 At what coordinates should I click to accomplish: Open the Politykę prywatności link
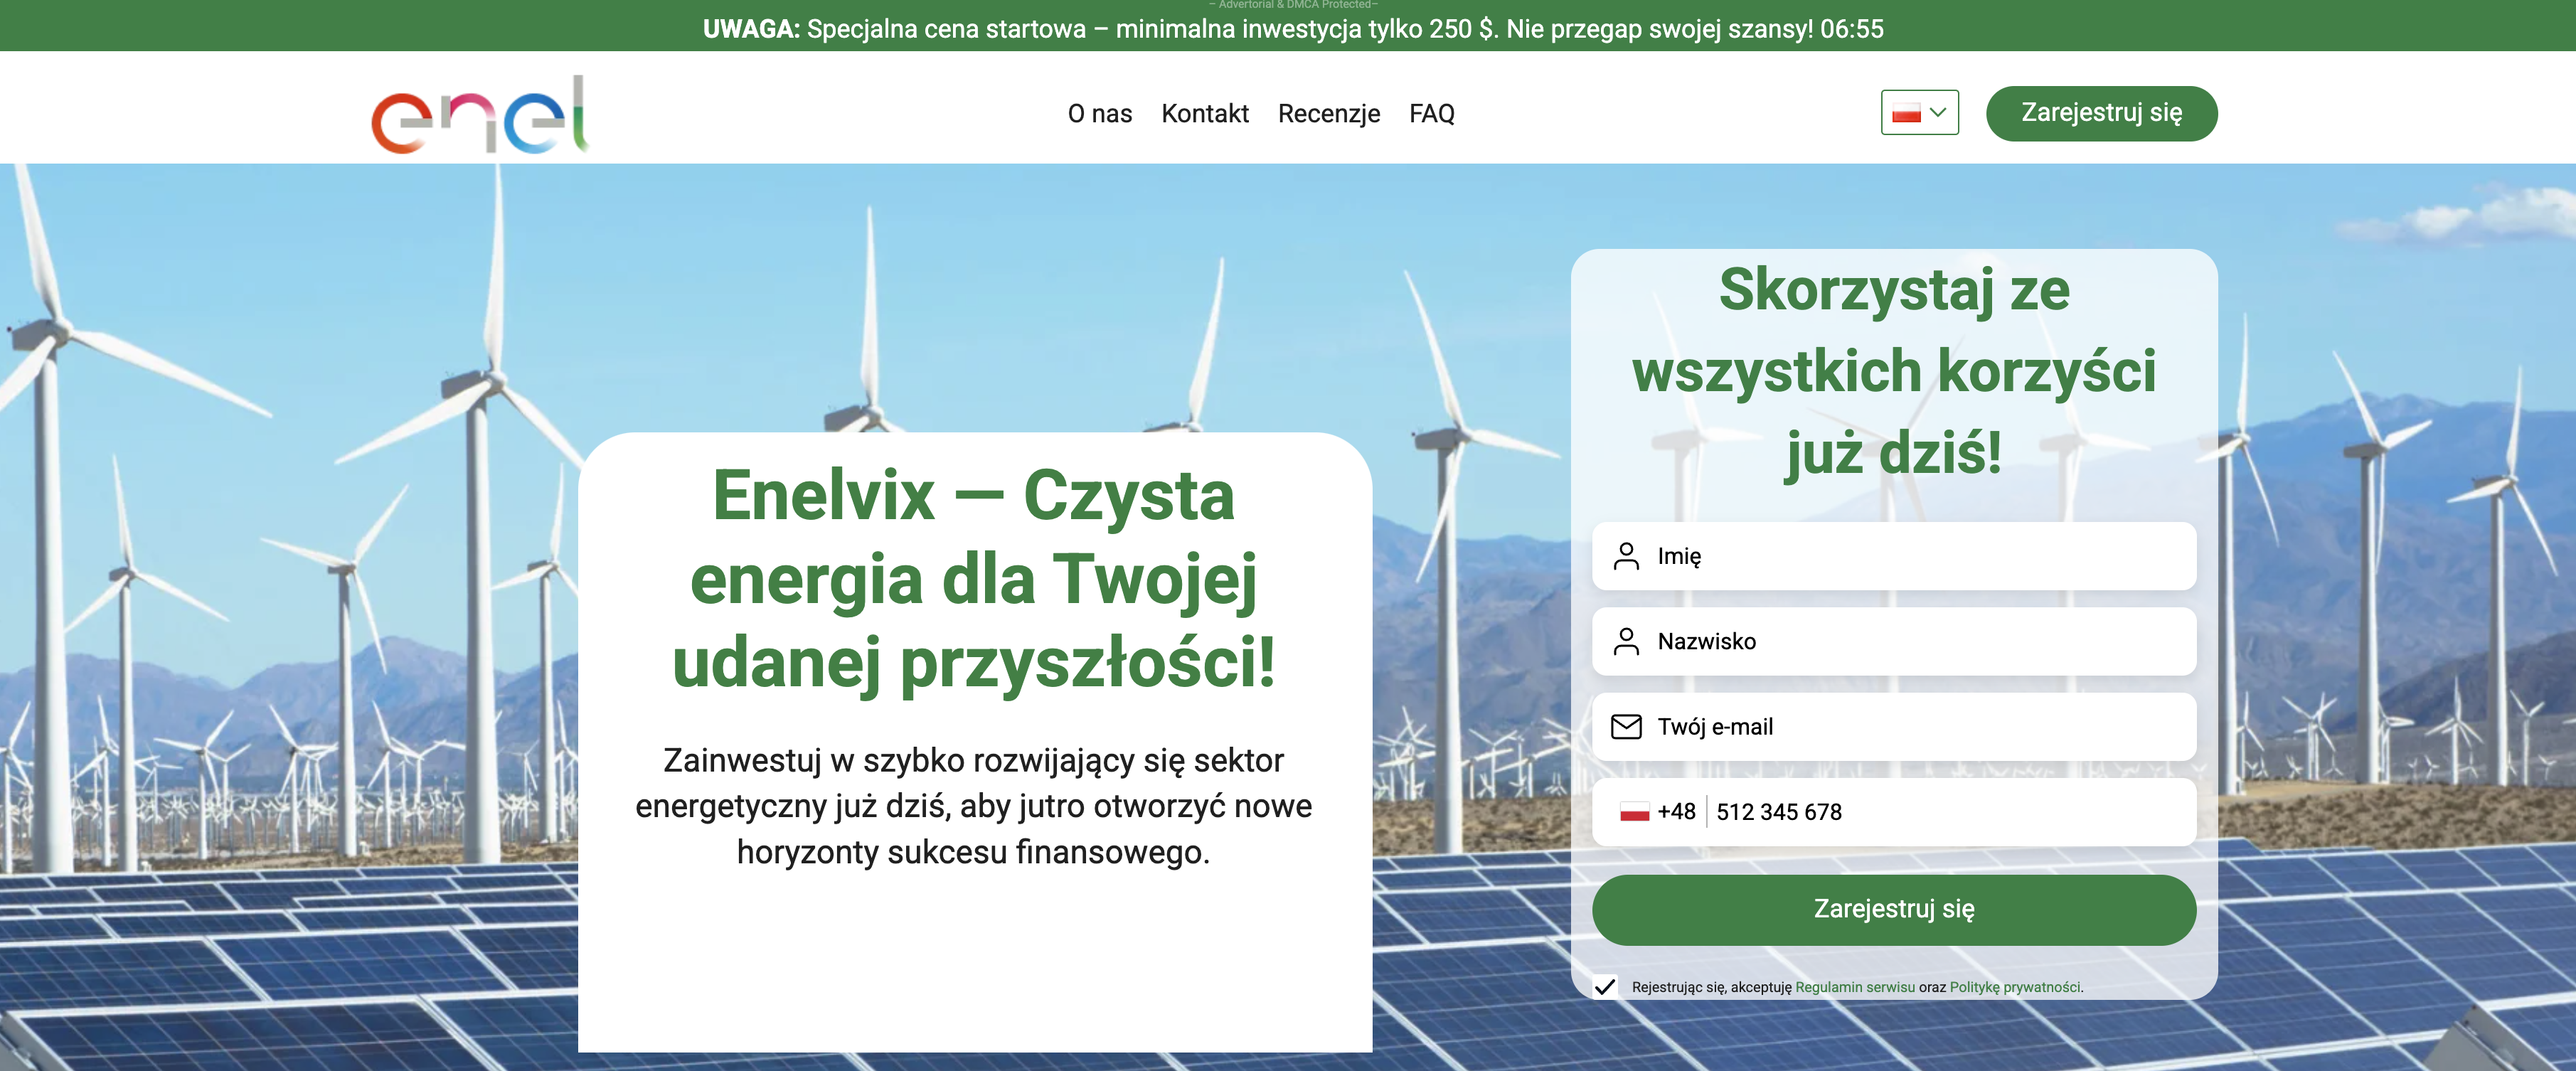(x=2014, y=987)
